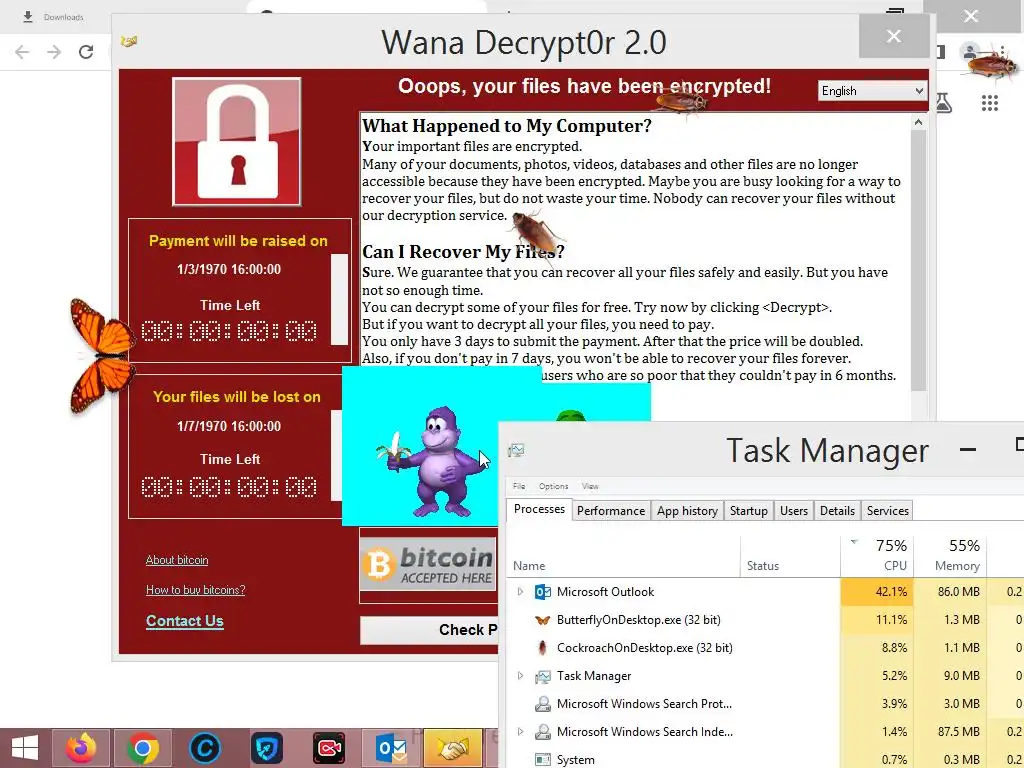The width and height of the screenshot is (1024, 768).
Task: Select the ButterflyOnDesktop.exe process name
Action: click(639, 620)
